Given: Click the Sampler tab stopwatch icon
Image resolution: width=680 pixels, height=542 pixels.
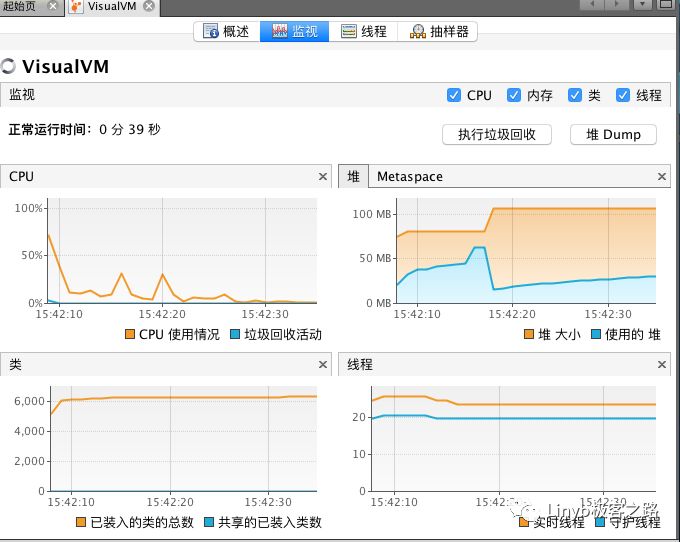Looking at the screenshot, I should 418,31.
